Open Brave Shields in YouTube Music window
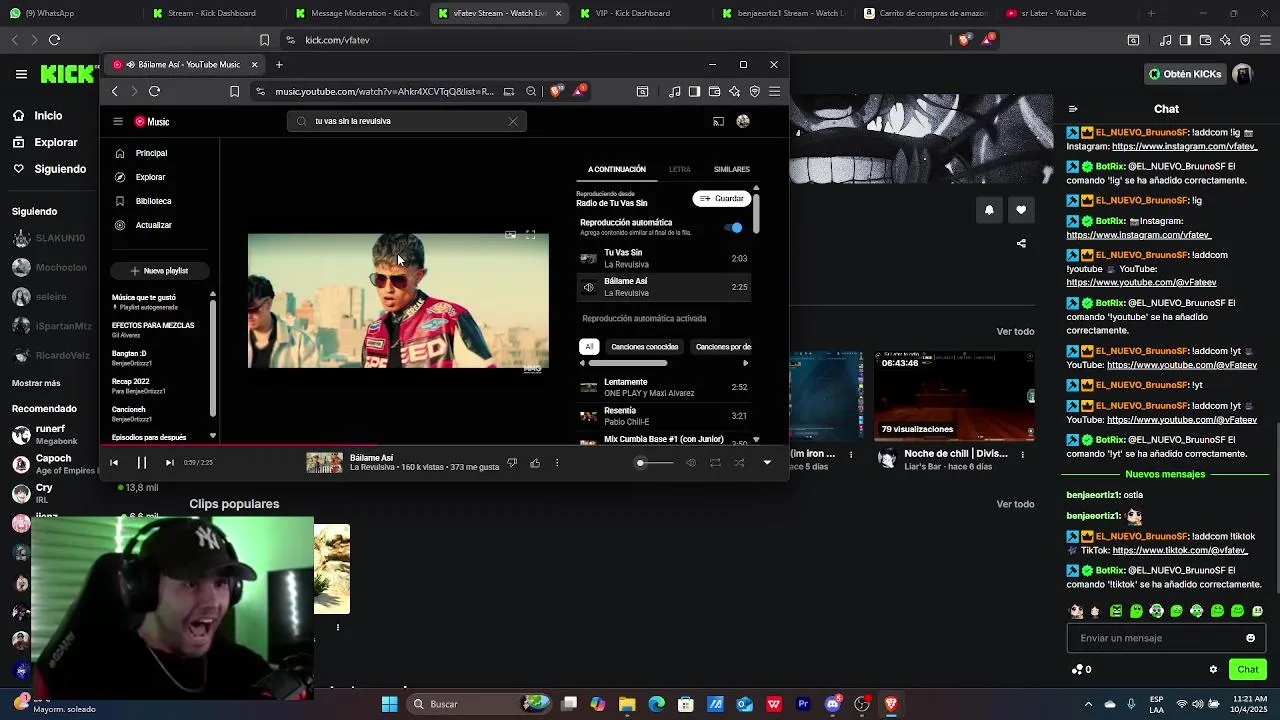Image resolution: width=1280 pixels, height=720 pixels. tap(557, 91)
